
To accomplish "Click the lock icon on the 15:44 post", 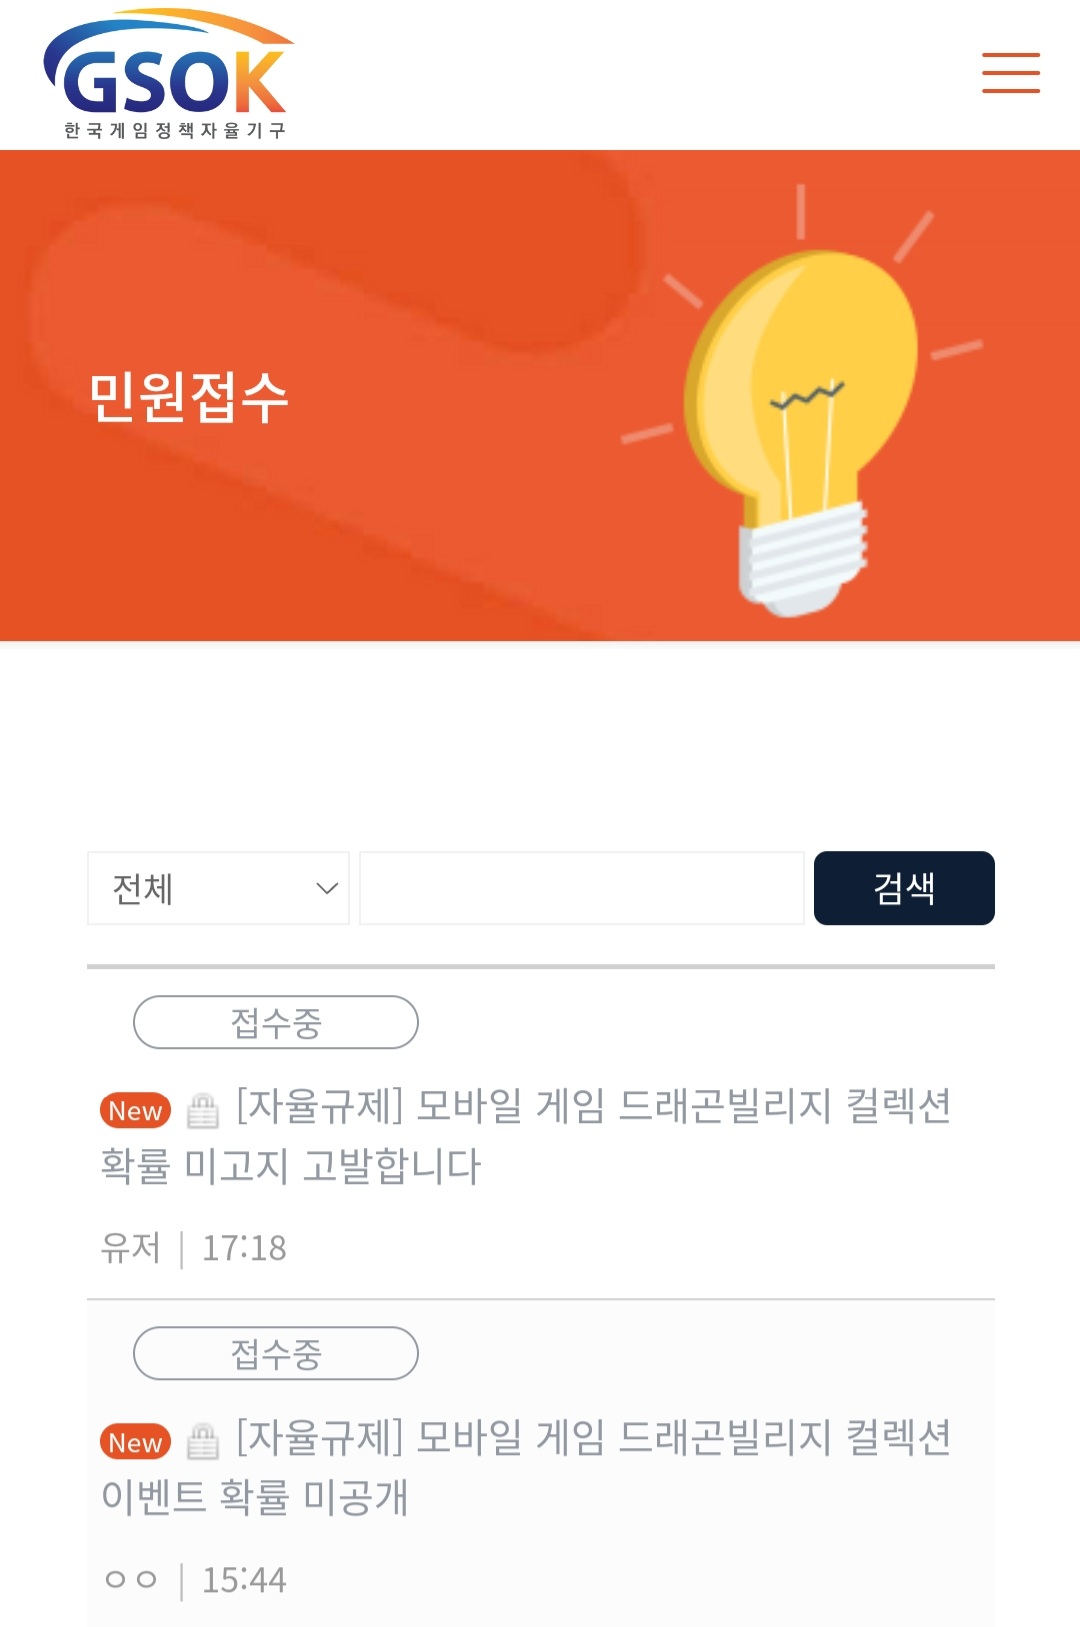I will click(x=203, y=1441).
